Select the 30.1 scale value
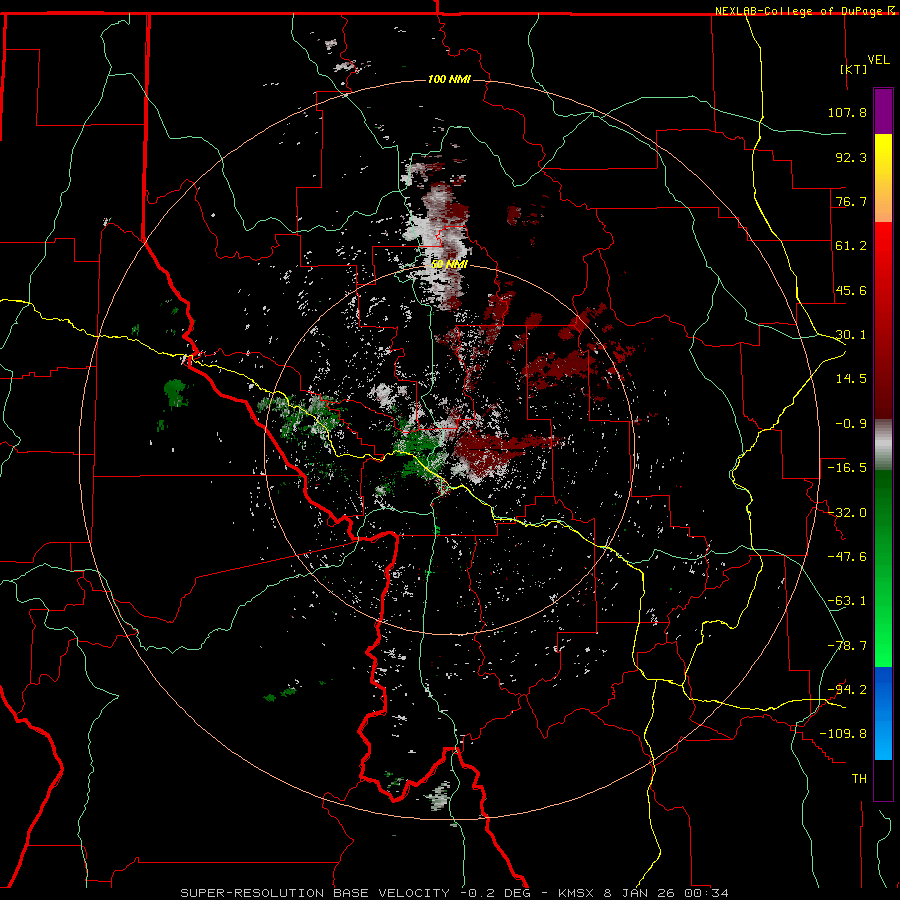This screenshot has width=900, height=900. (x=851, y=335)
